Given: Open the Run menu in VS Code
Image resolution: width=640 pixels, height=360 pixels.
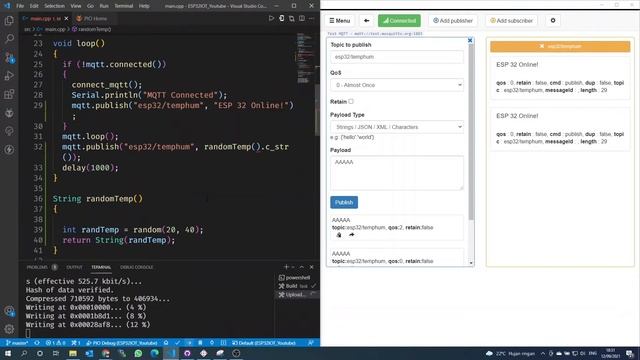Looking at the screenshot, I should click(x=104, y=6).
